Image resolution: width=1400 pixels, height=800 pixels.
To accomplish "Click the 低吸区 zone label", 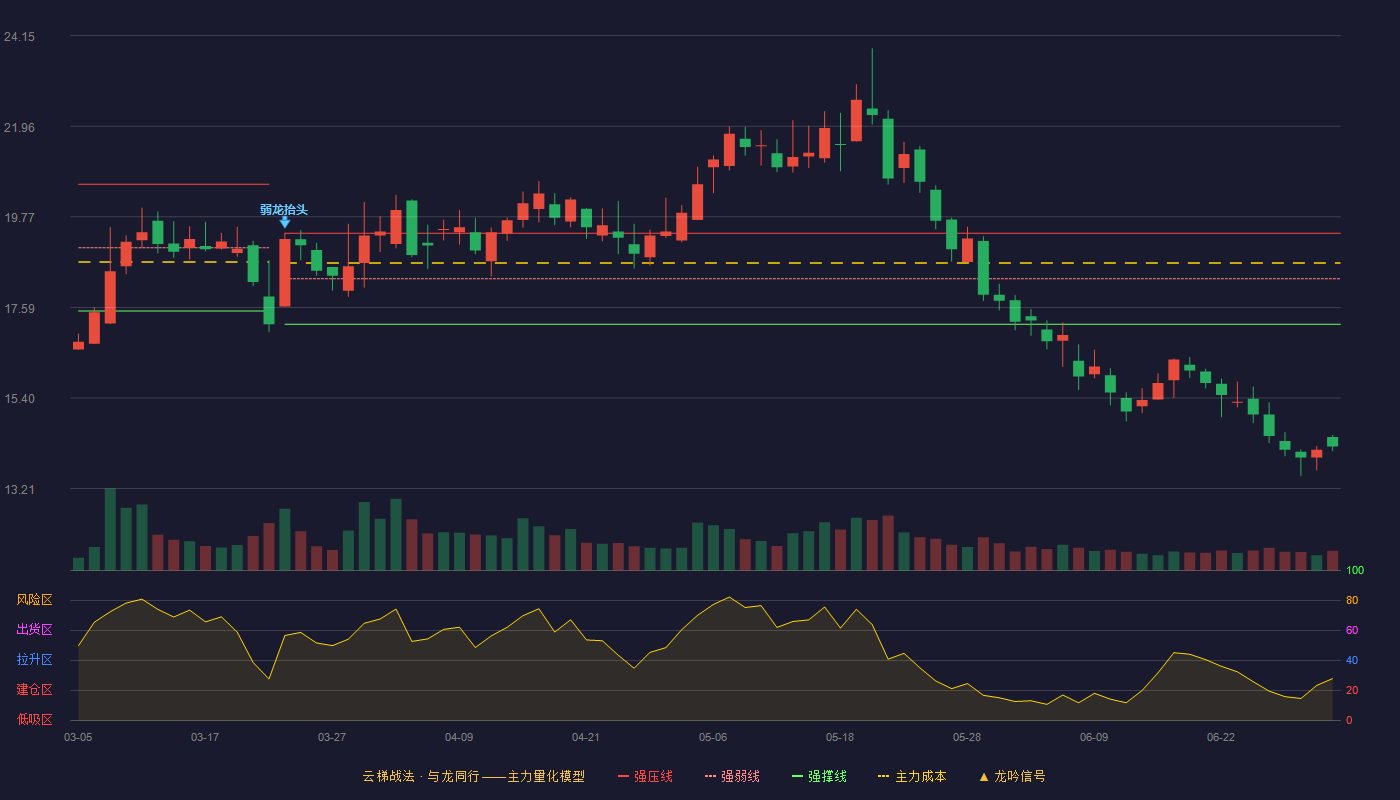I will click(34, 719).
